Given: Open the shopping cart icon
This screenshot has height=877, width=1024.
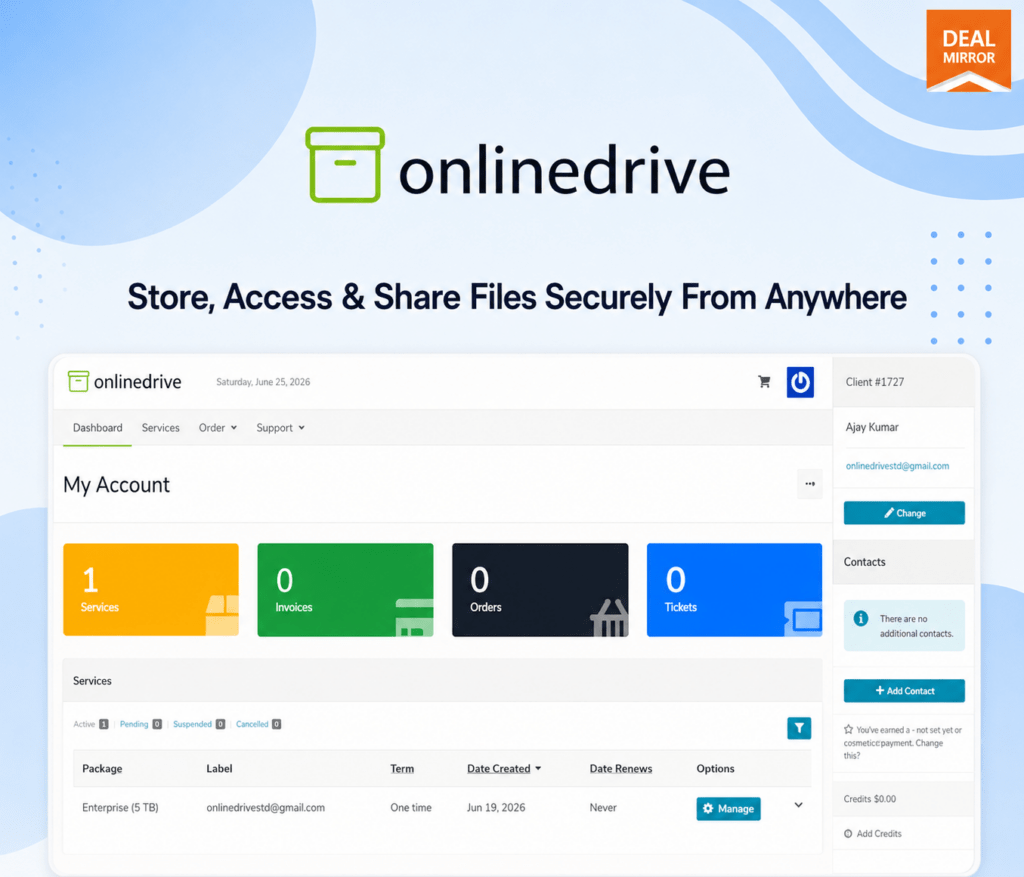Looking at the screenshot, I should [764, 381].
